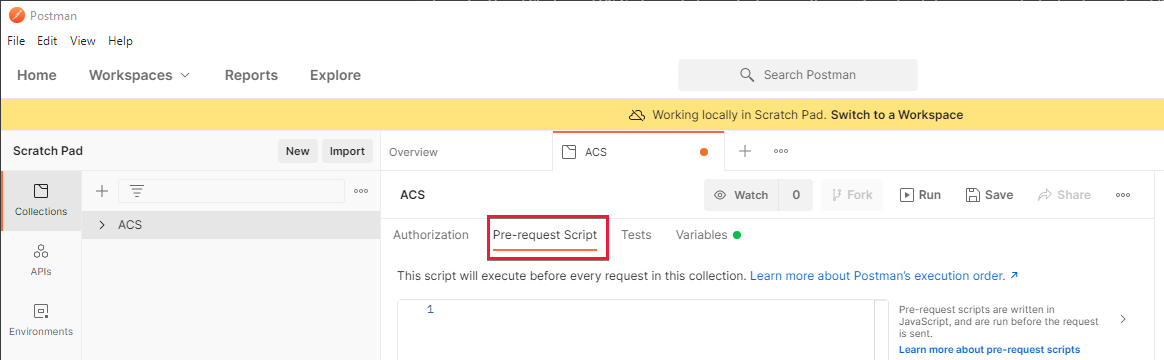Run the ACS collection

[x=921, y=194]
